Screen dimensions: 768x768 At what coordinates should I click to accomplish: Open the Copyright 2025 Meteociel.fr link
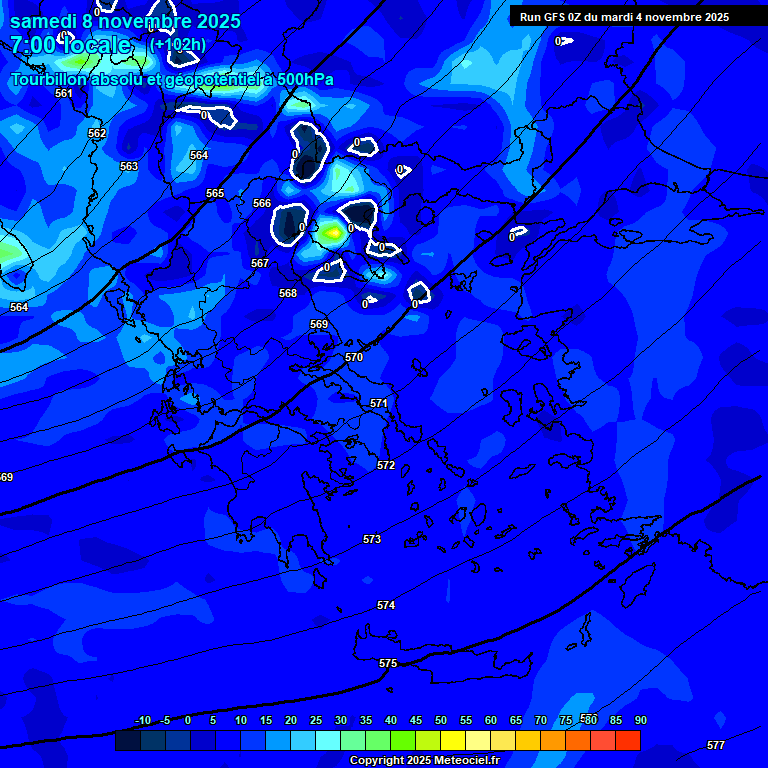pyautogui.click(x=424, y=761)
